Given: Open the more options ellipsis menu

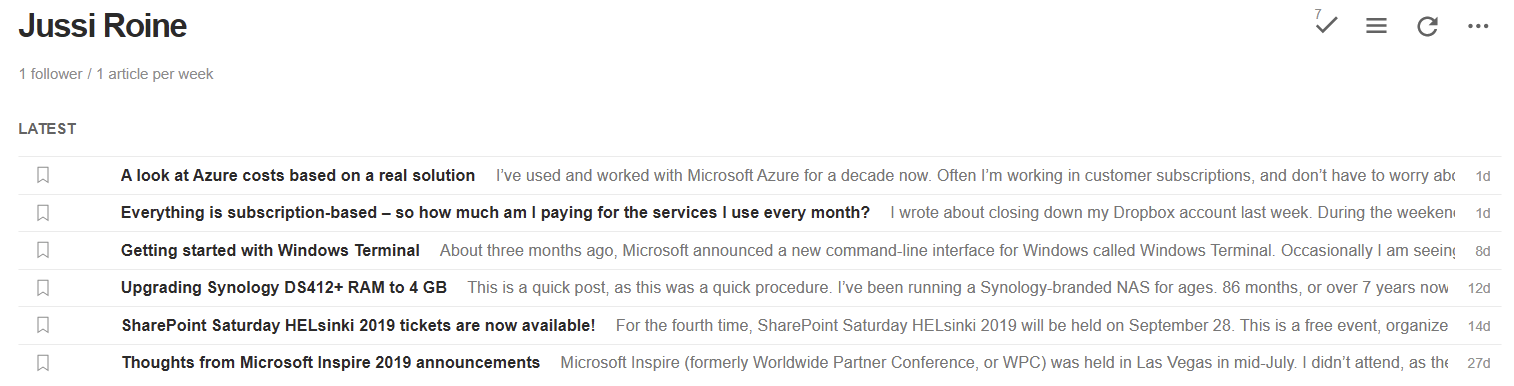Looking at the screenshot, I should tap(1478, 27).
